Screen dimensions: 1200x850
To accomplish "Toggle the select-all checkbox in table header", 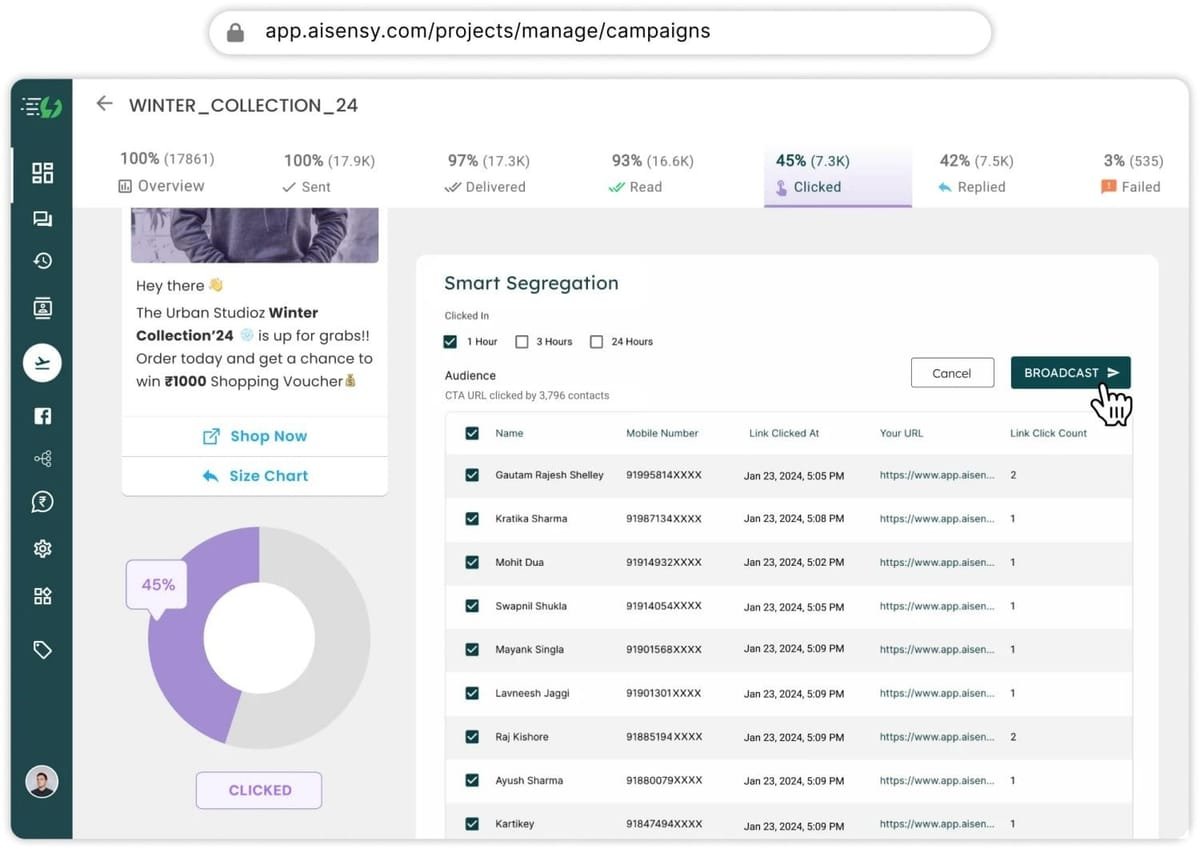I will [472, 433].
